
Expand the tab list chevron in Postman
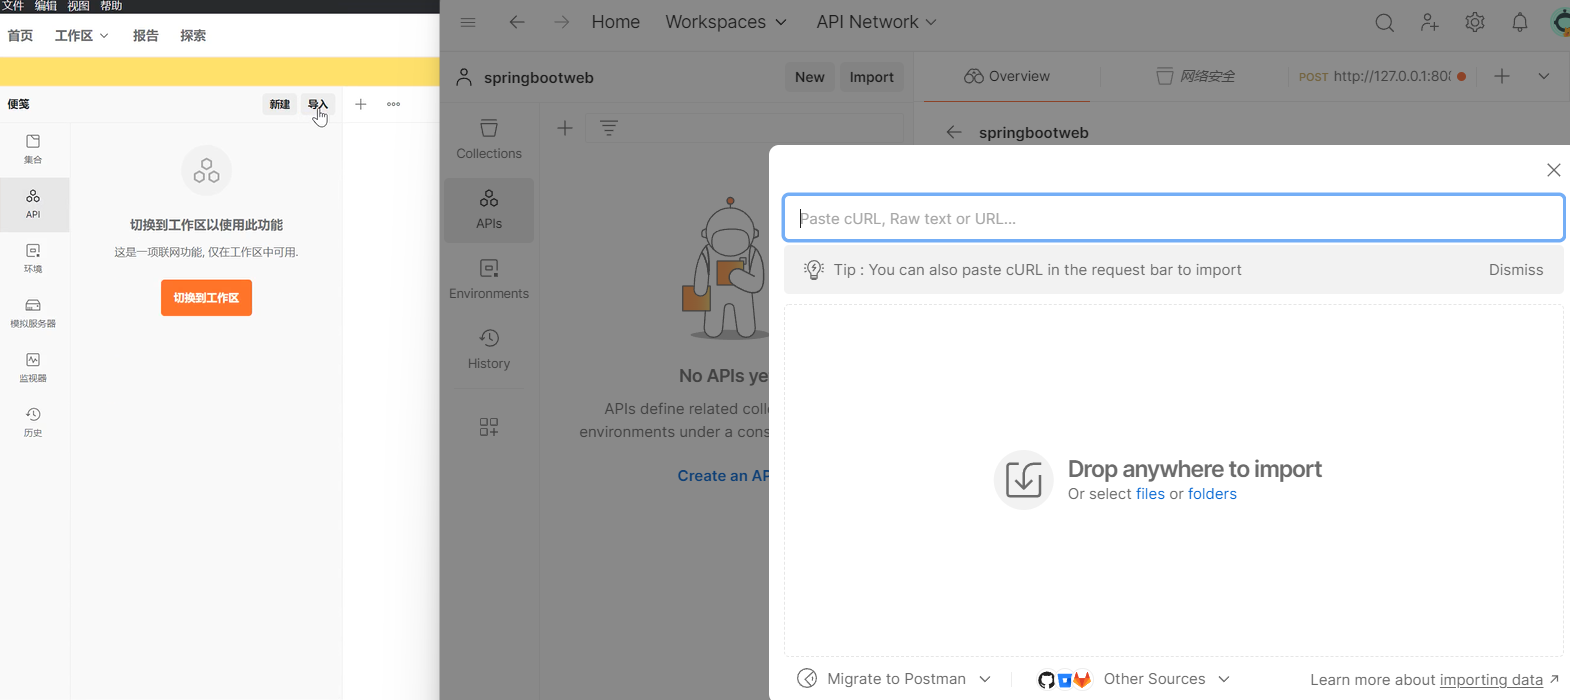[x=1544, y=77]
